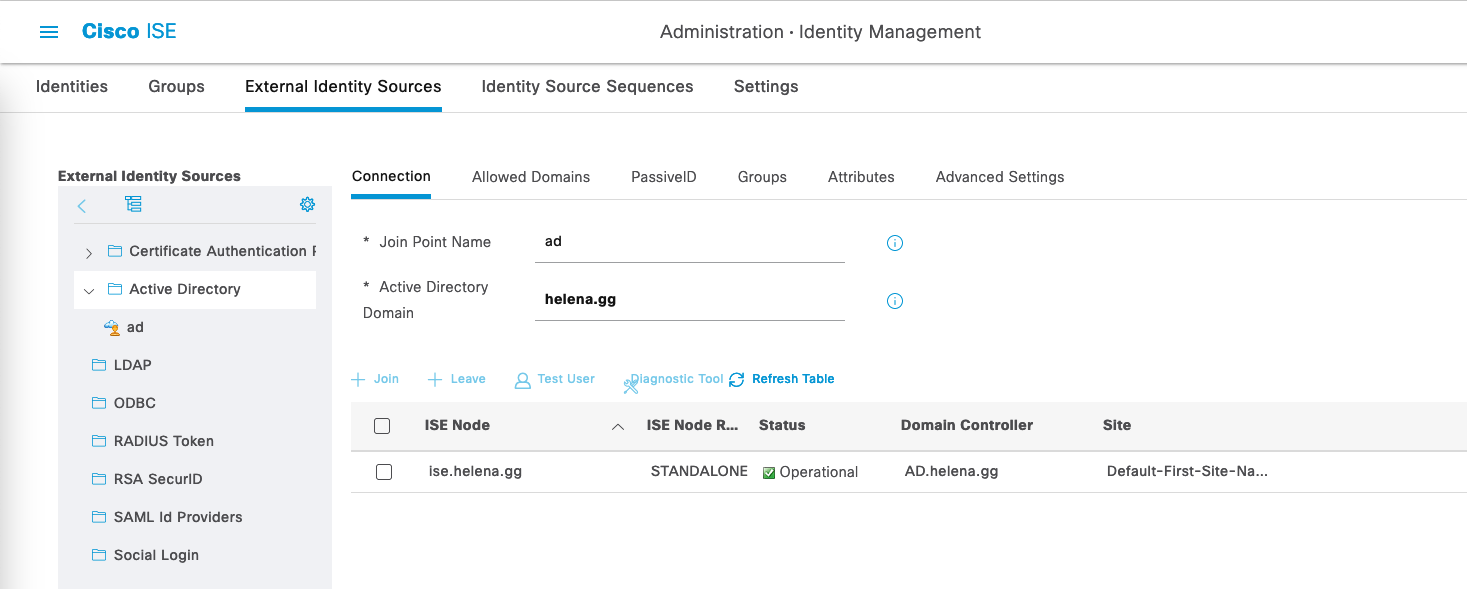Click info icon next to Join Point Name
The height and width of the screenshot is (589, 1467).
895,243
